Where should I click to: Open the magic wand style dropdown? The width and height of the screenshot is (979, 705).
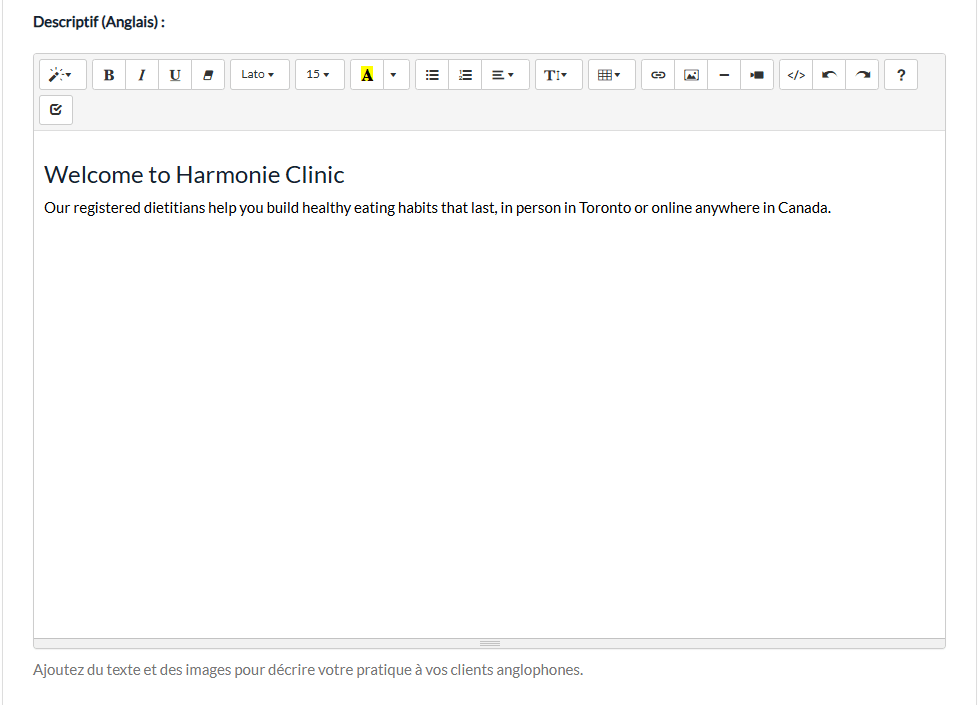pyautogui.click(x=61, y=75)
